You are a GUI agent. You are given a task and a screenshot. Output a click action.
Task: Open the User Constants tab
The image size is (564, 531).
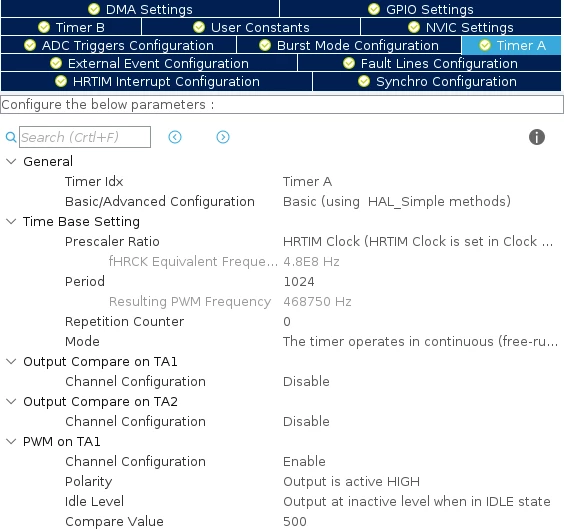tap(251, 27)
